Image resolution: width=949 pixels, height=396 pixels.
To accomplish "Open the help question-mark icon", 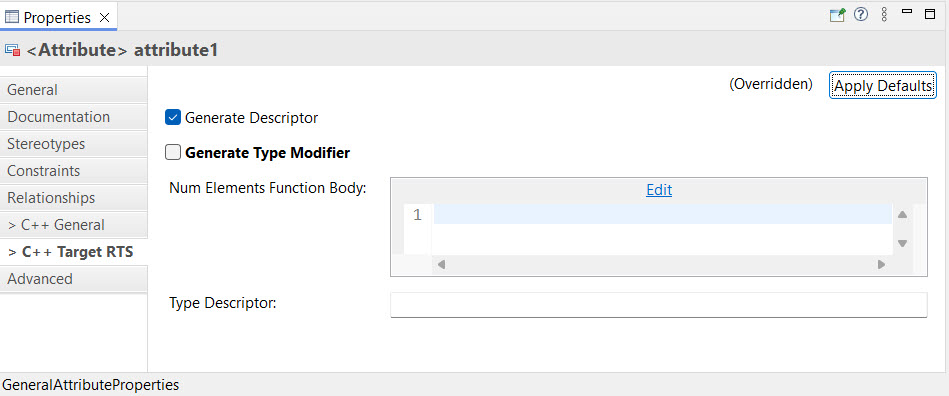I will tap(861, 15).
